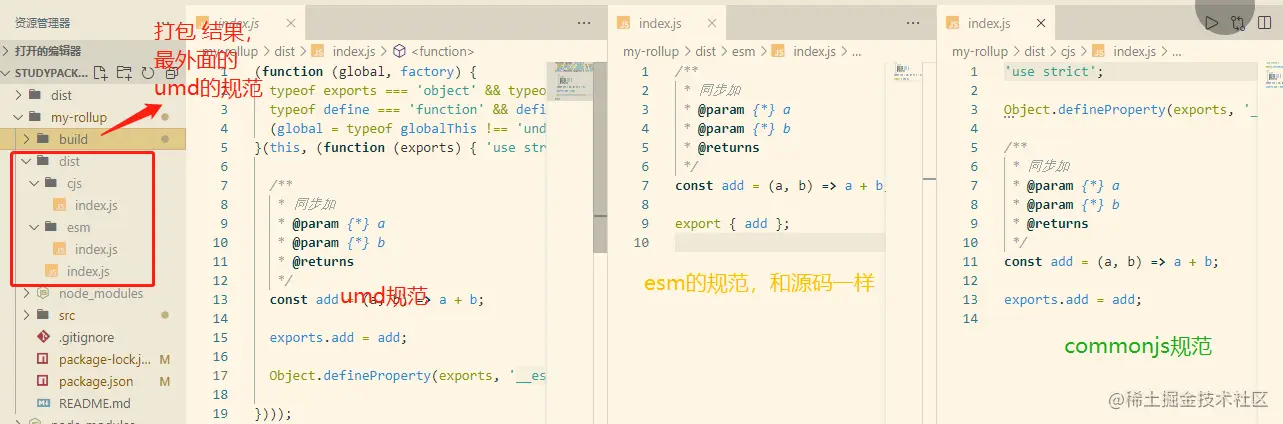This screenshot has width=1283, height=424.
Task: Run the code with the play icon
Action: 1212,22
